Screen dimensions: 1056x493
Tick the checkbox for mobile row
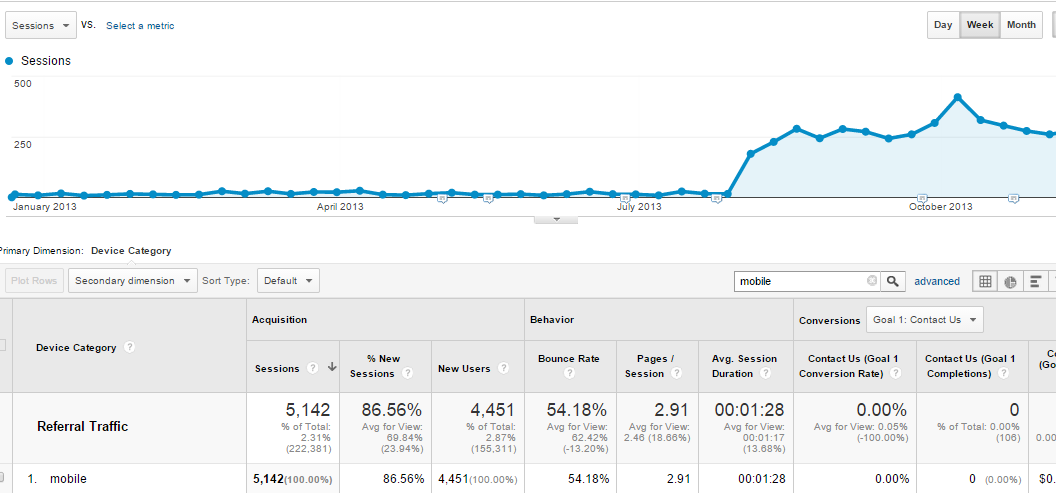pos(3,478)
